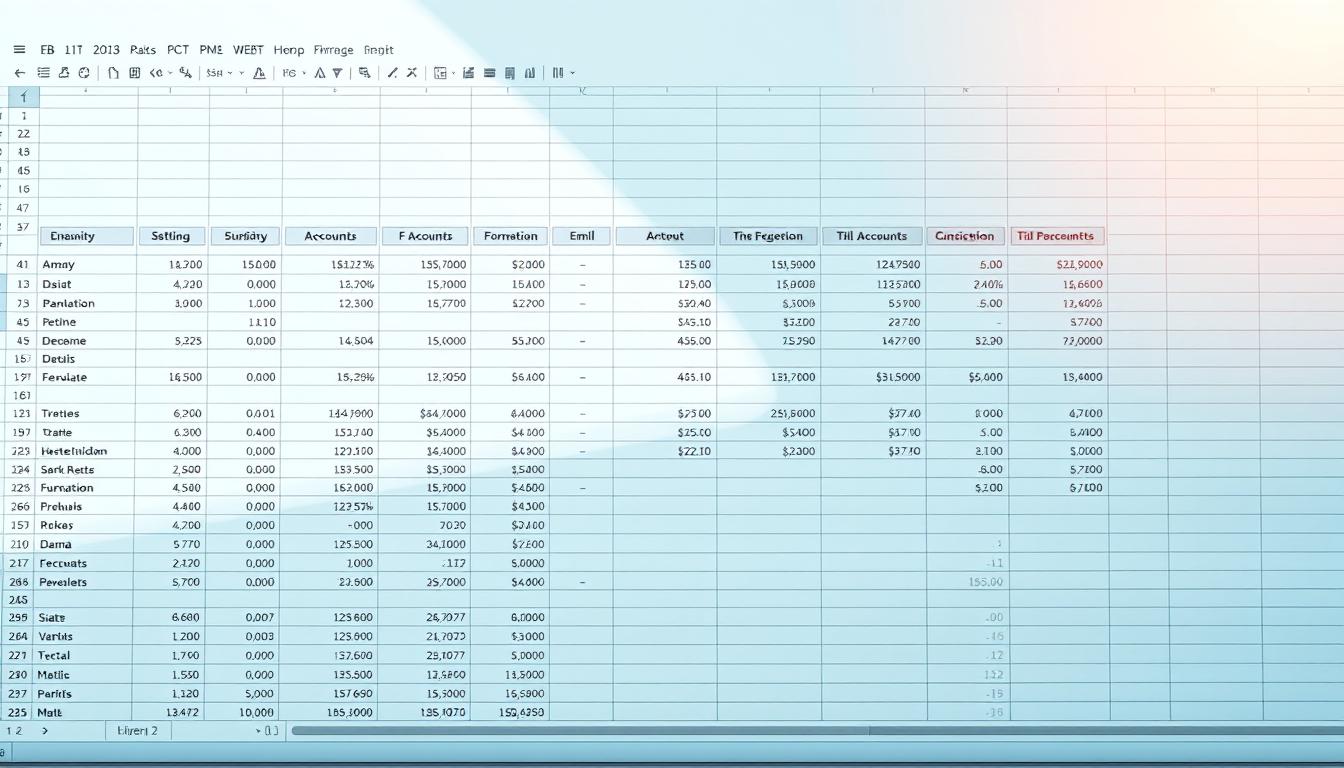Click the blank page toolbar icon
Viewport: 1344px width, 768px height.
pyautogui.click(x=113, y=73)
